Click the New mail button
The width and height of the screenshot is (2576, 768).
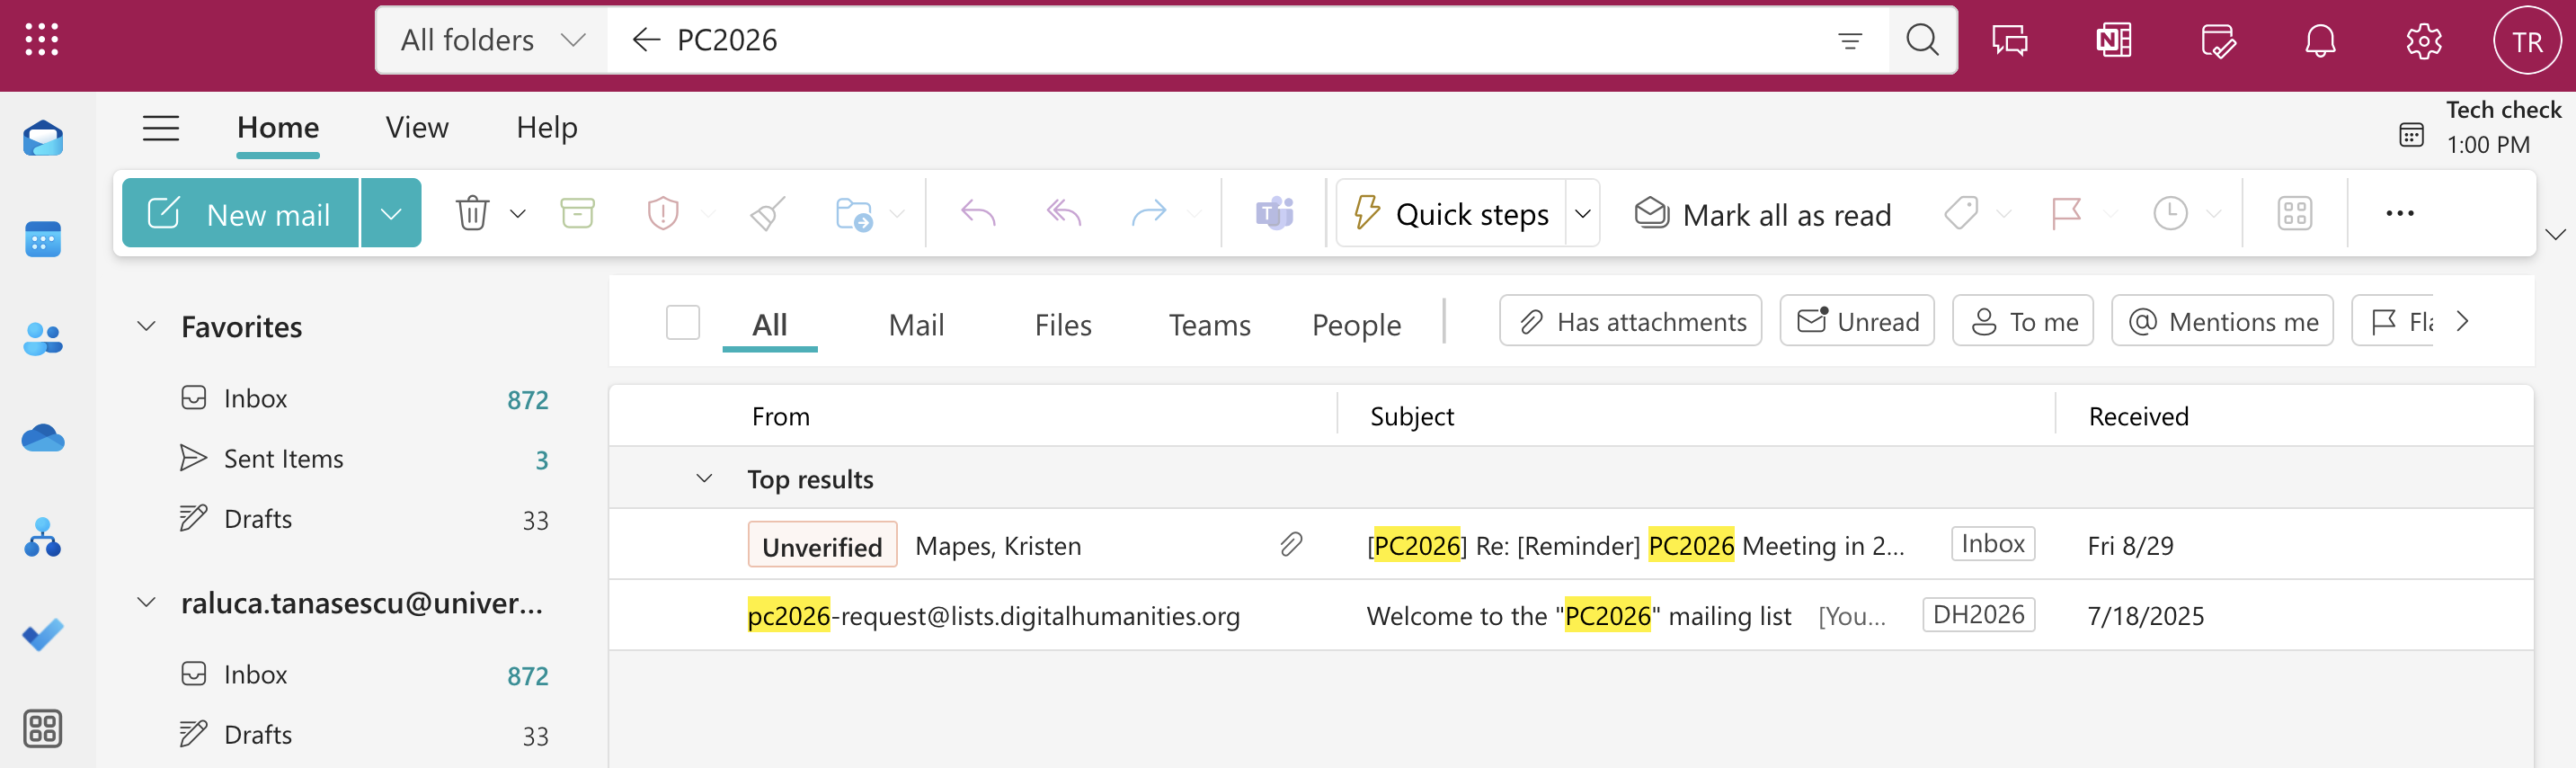tap(240, 213)
